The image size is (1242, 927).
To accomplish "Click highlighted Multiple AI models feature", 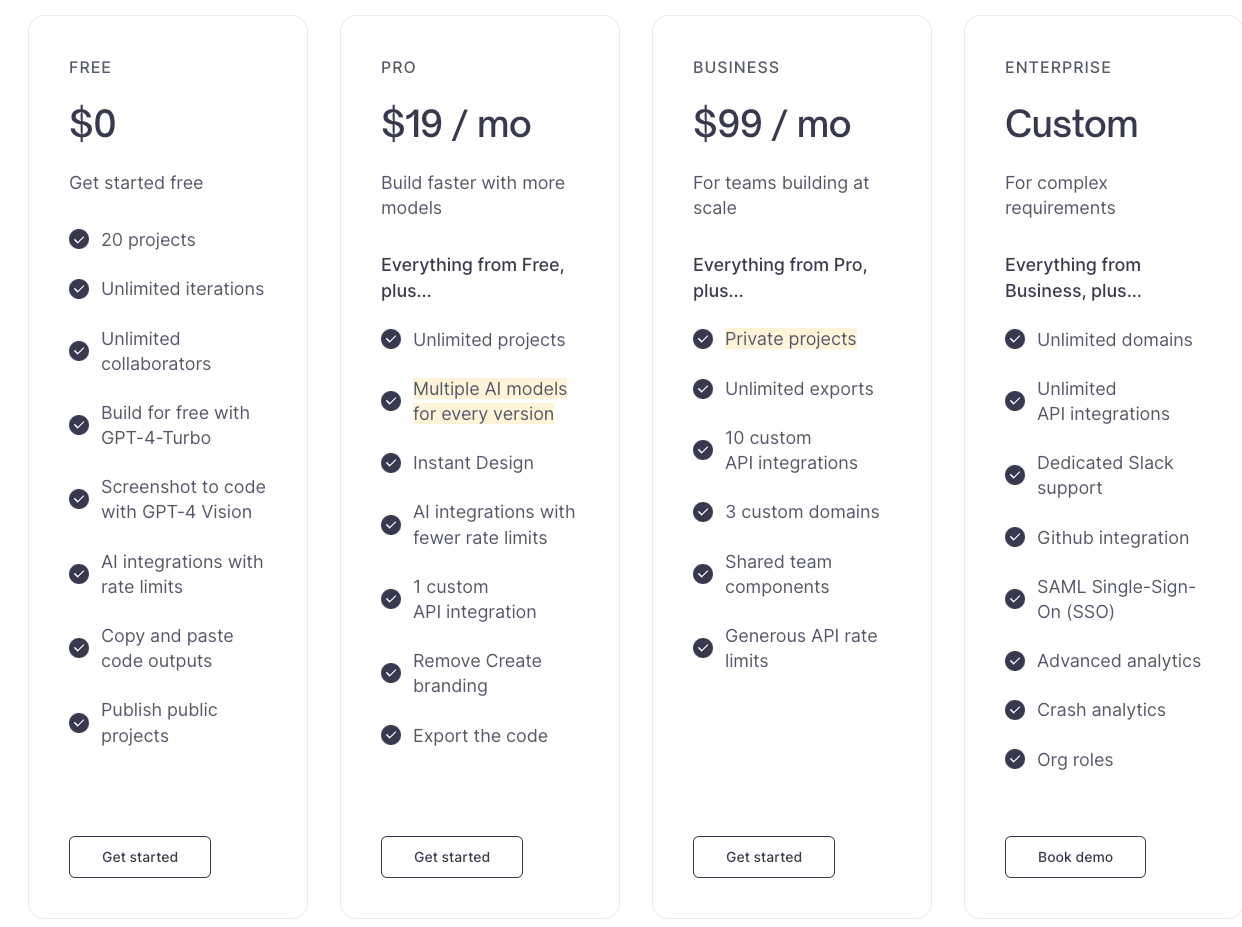I will click(490, 401).
